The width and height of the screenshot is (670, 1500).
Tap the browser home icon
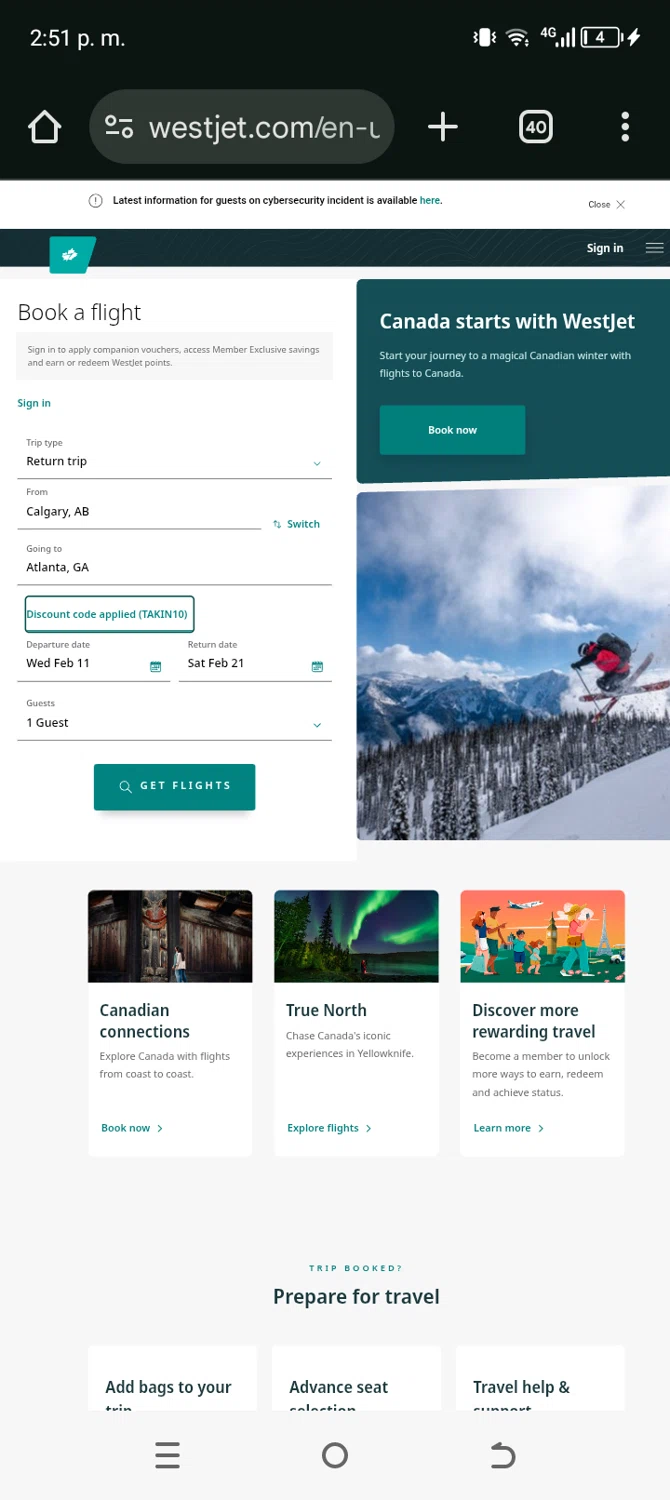coord(44,127)
